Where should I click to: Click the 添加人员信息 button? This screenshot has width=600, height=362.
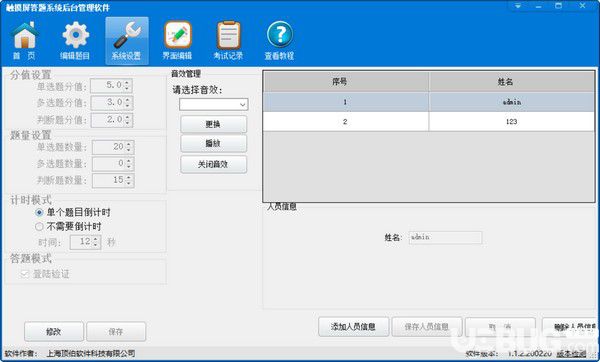pos(353,327)
